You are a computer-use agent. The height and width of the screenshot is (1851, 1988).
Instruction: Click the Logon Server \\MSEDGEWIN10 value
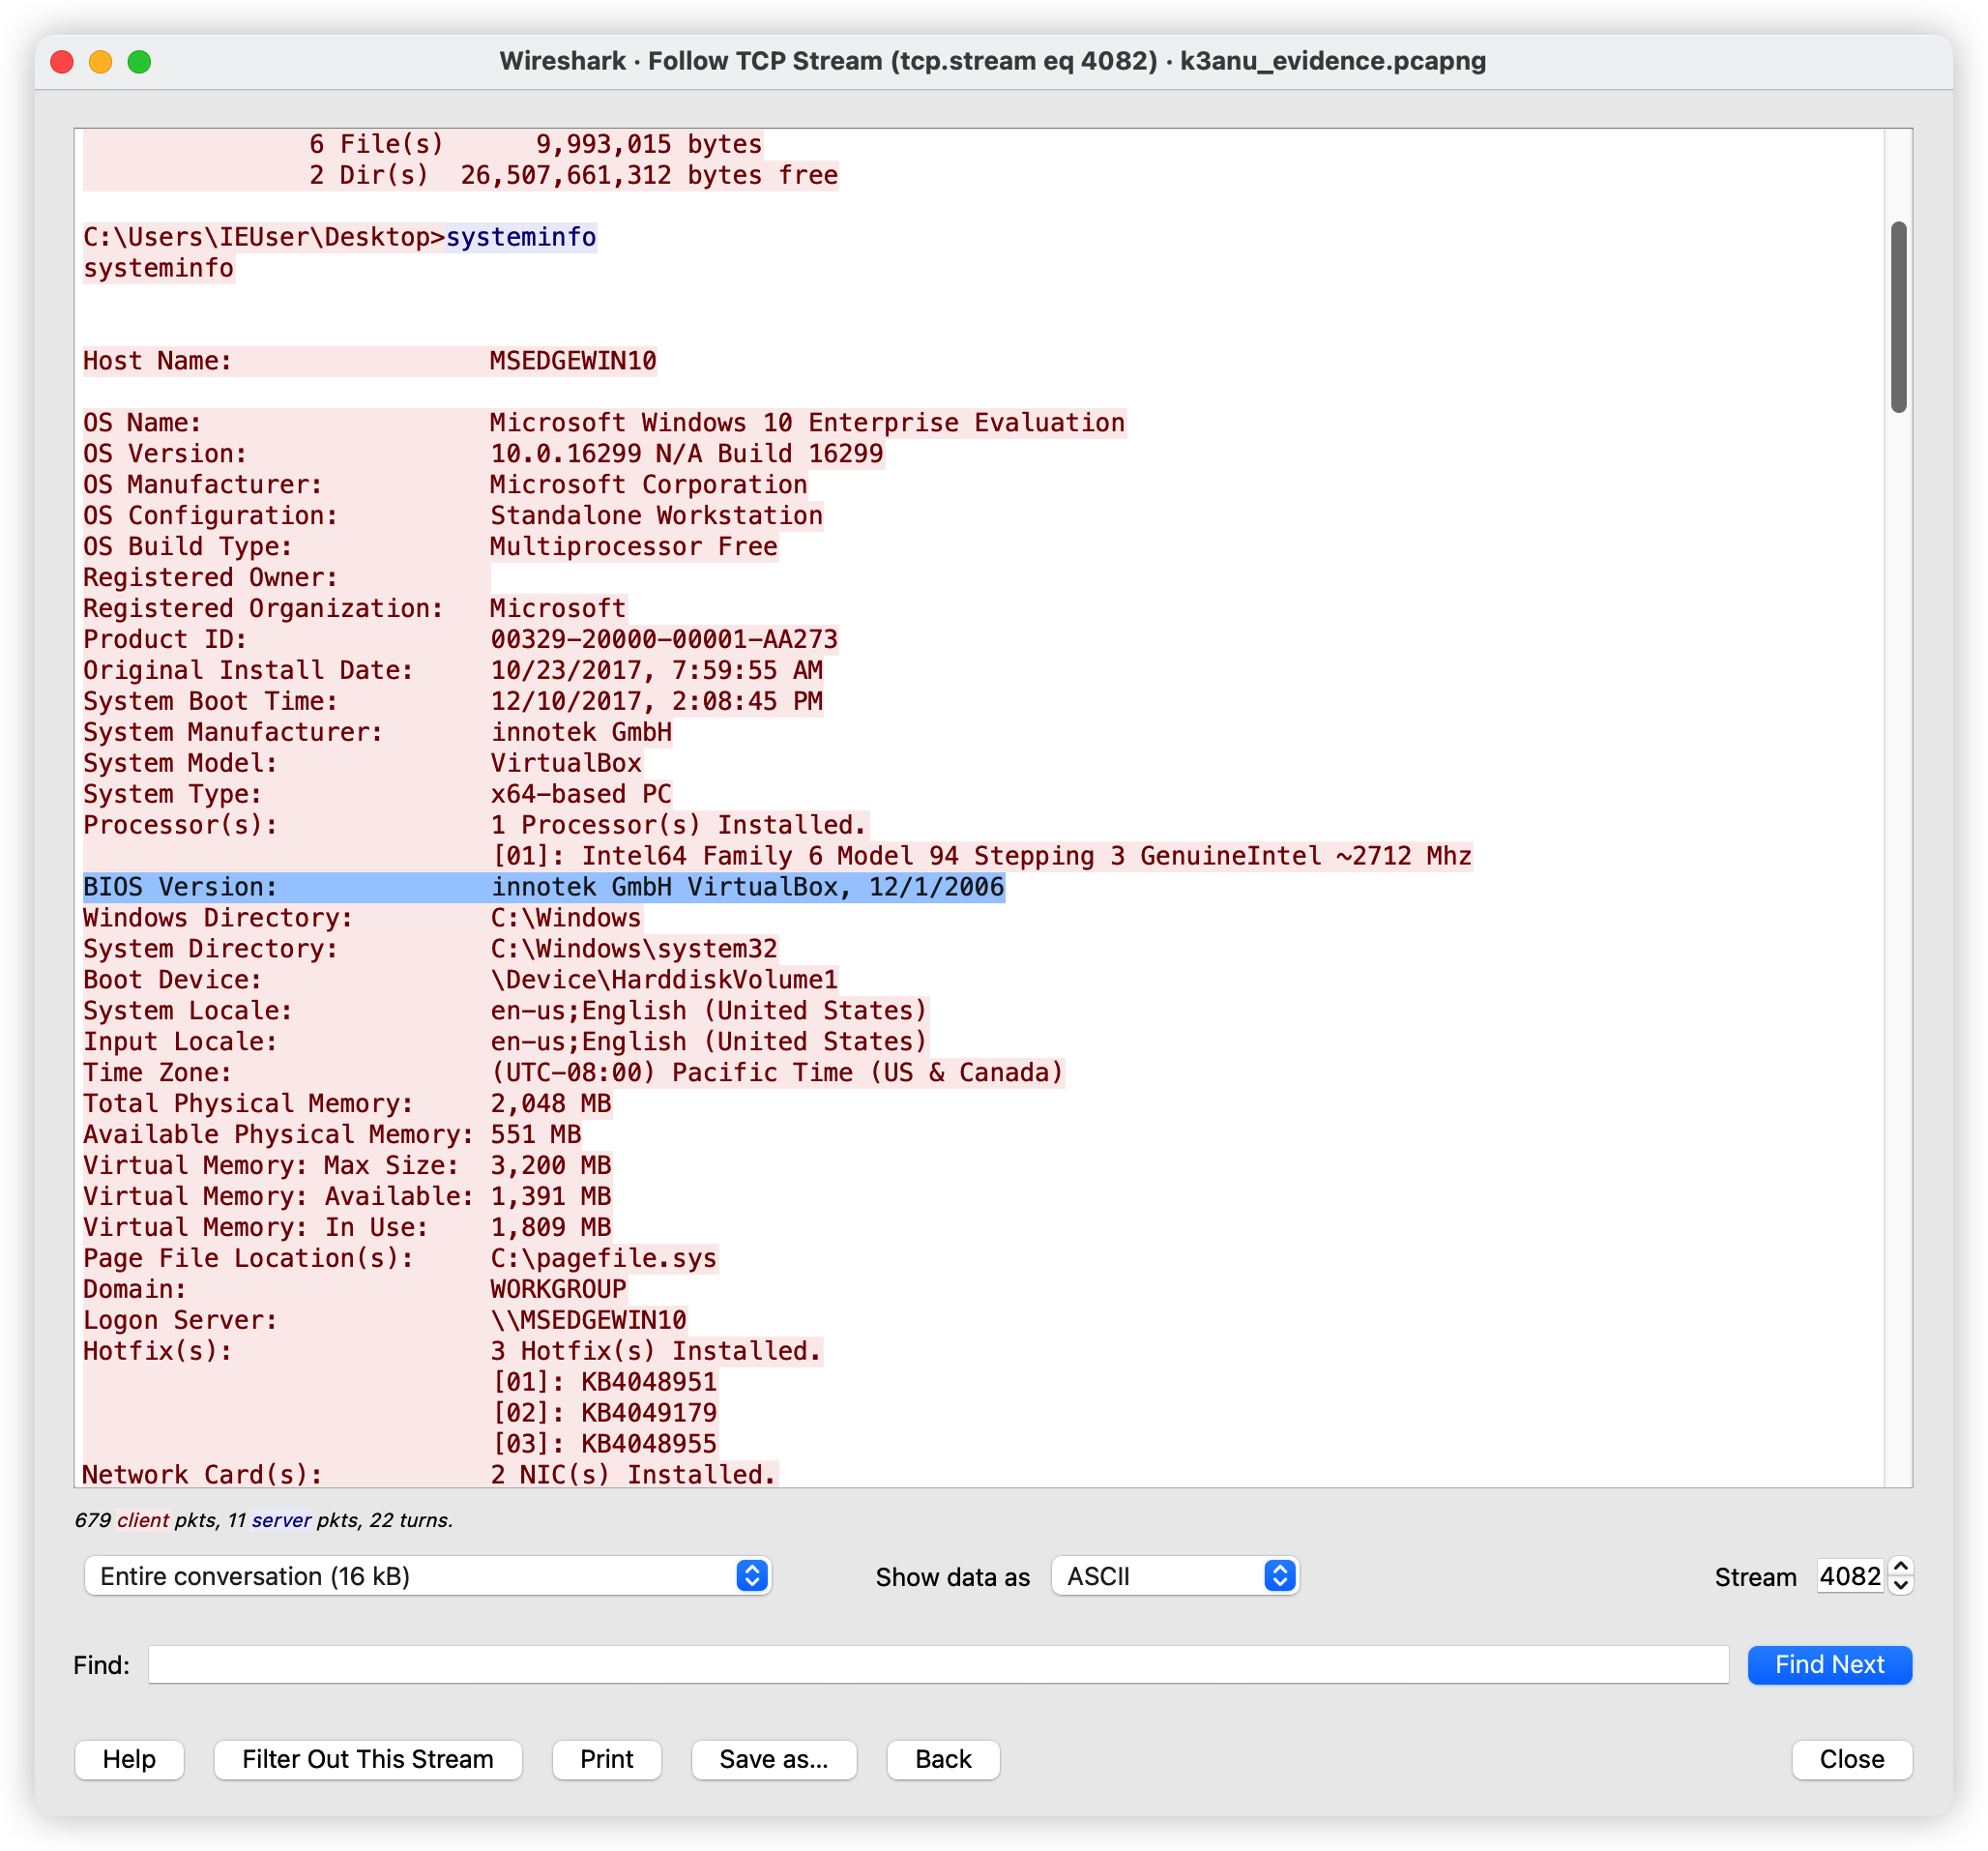coord(588,1320)
